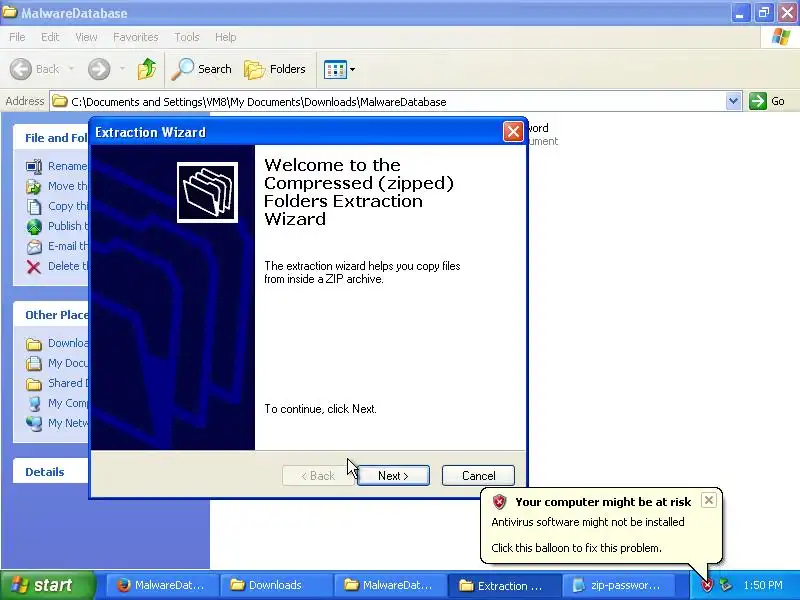The height and width of the screenshot is (600, 800).
Task: Expand the address bar dropdown
Action: tap(733, 101)
